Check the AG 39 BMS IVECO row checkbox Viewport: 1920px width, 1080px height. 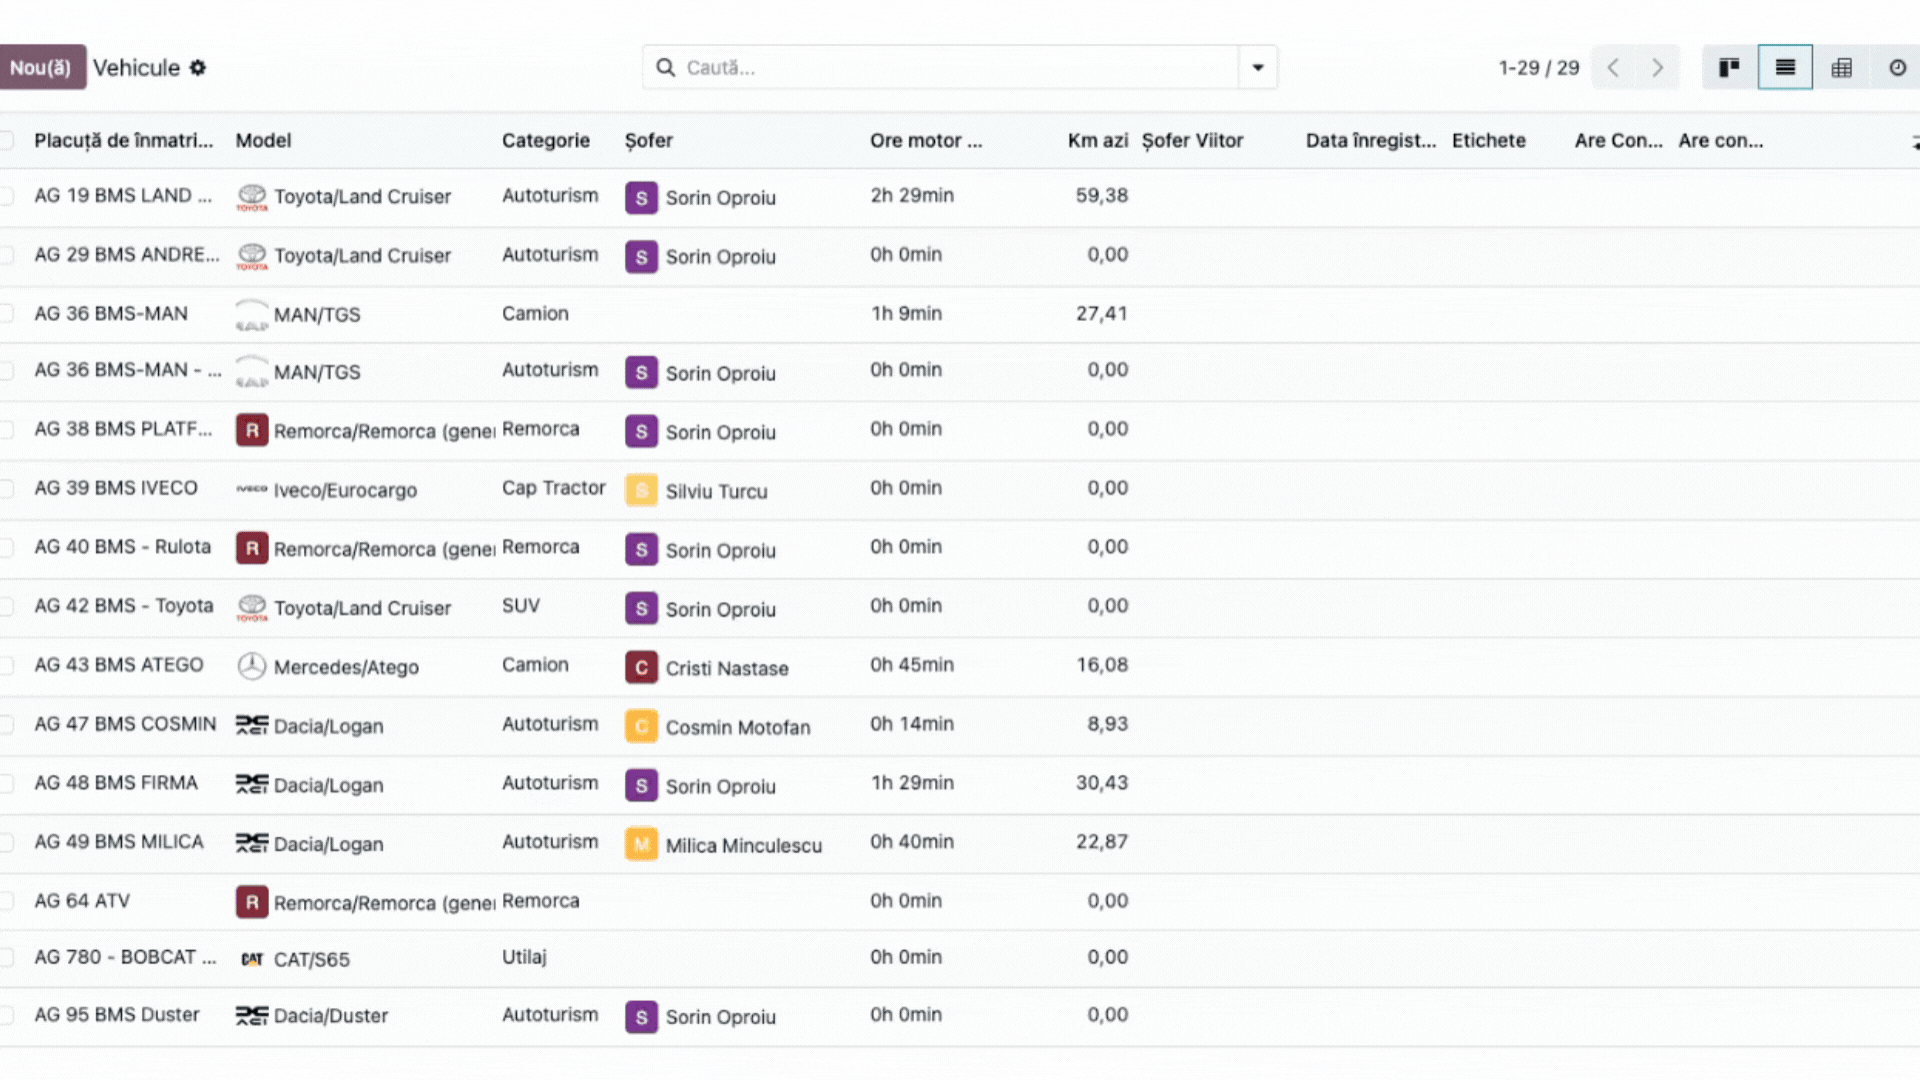tap(6, 488)
